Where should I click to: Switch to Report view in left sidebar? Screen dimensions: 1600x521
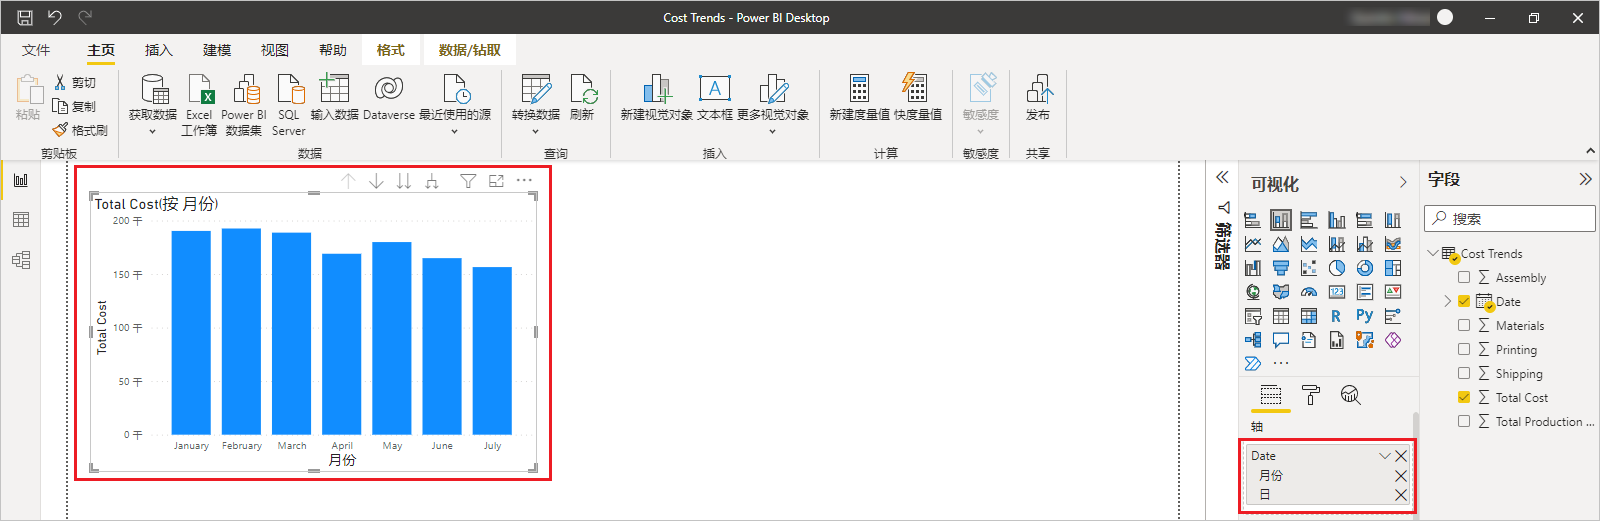point(21,180)
